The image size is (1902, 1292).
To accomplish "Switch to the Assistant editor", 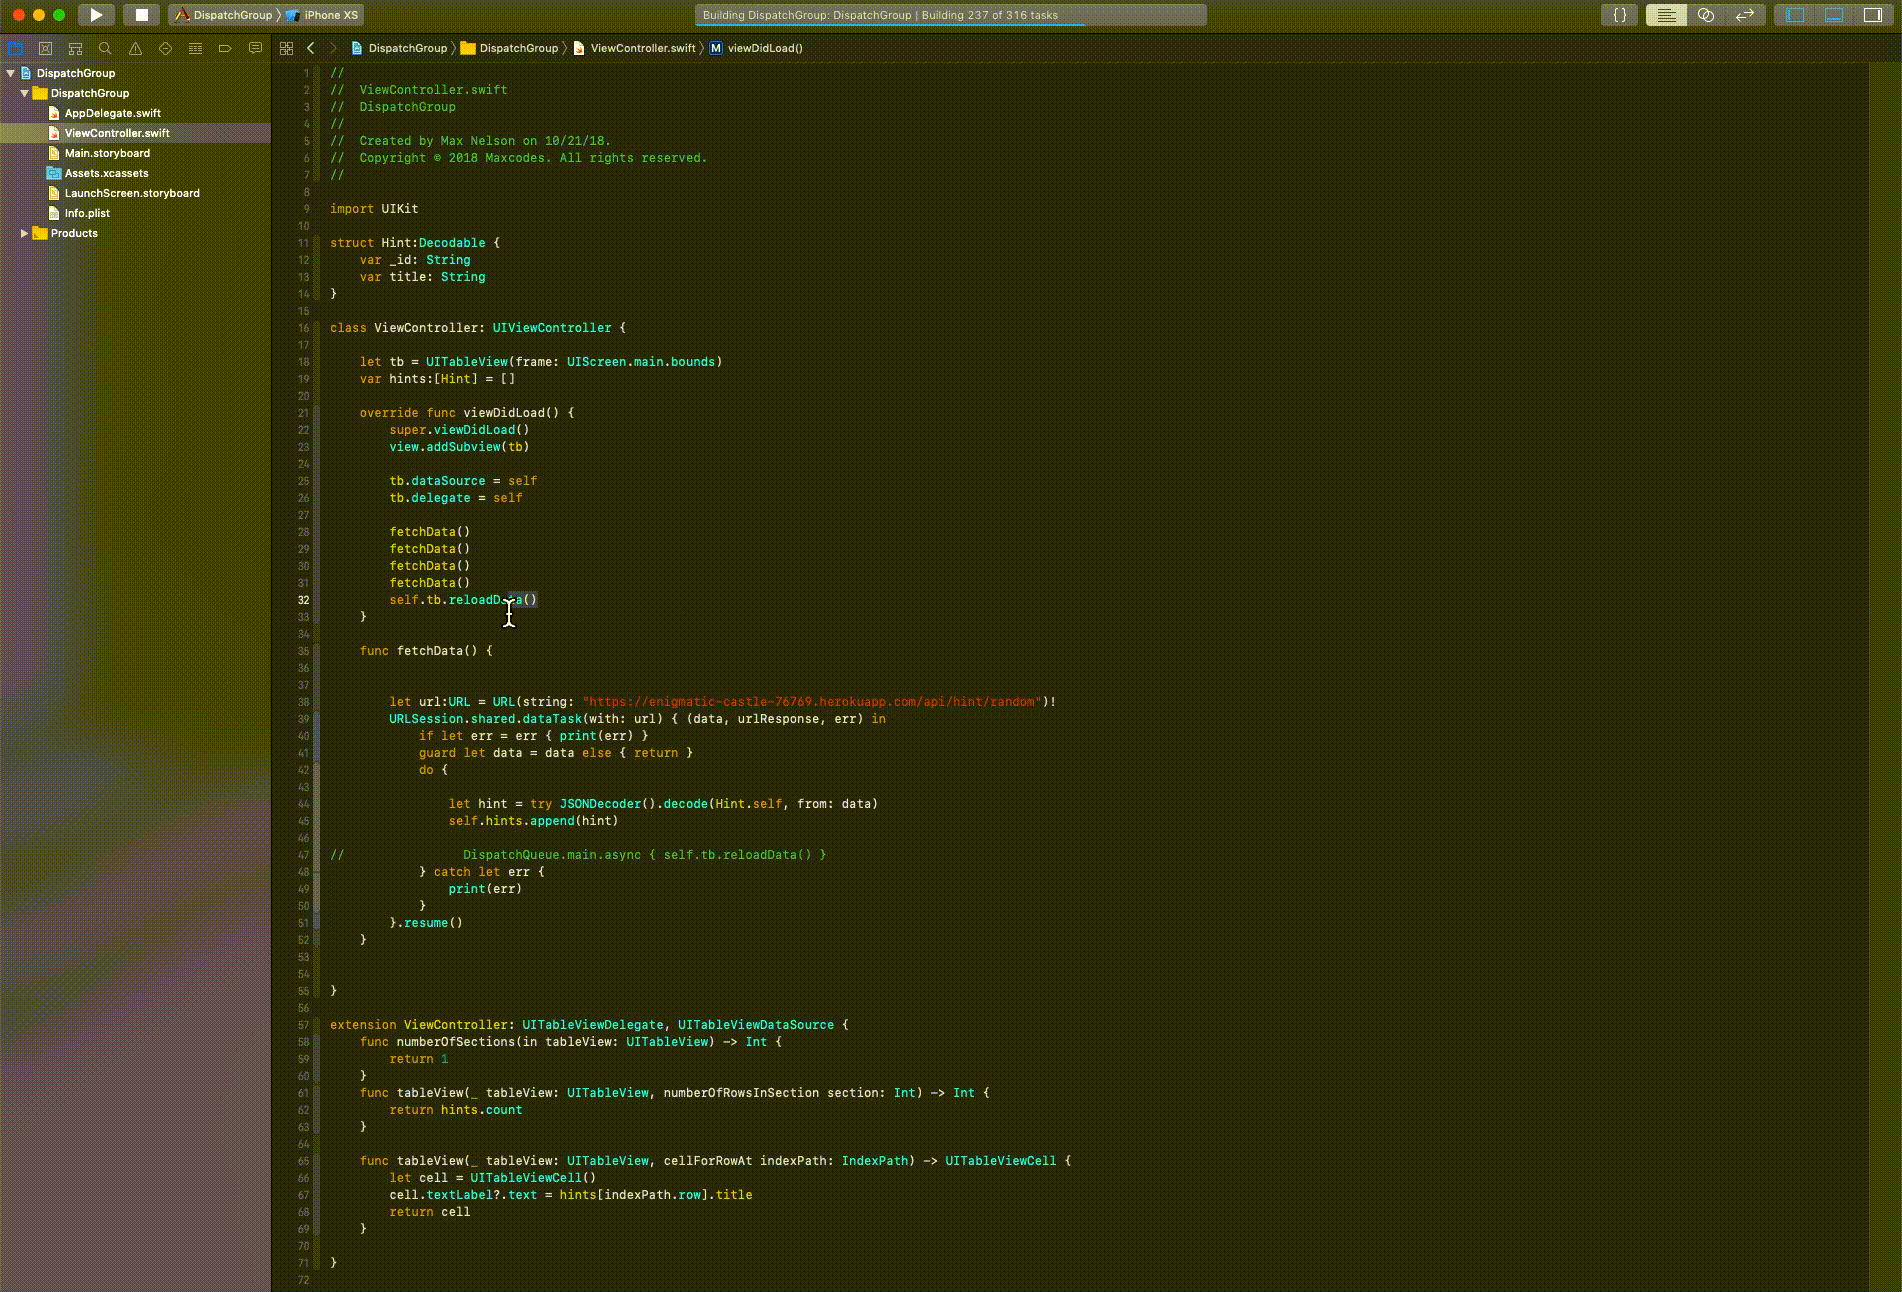I will (1706, 15).
